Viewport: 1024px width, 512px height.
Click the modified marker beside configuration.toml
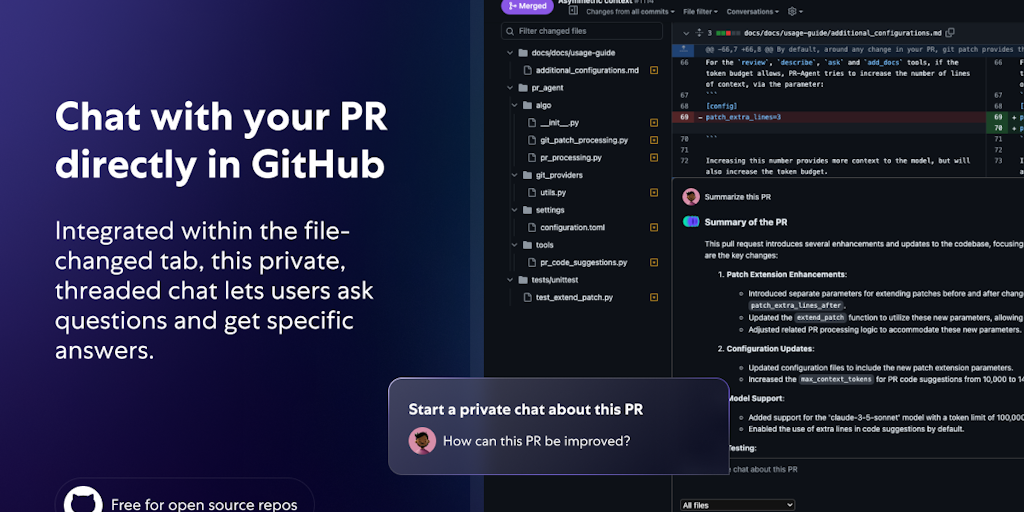point(654,227)
